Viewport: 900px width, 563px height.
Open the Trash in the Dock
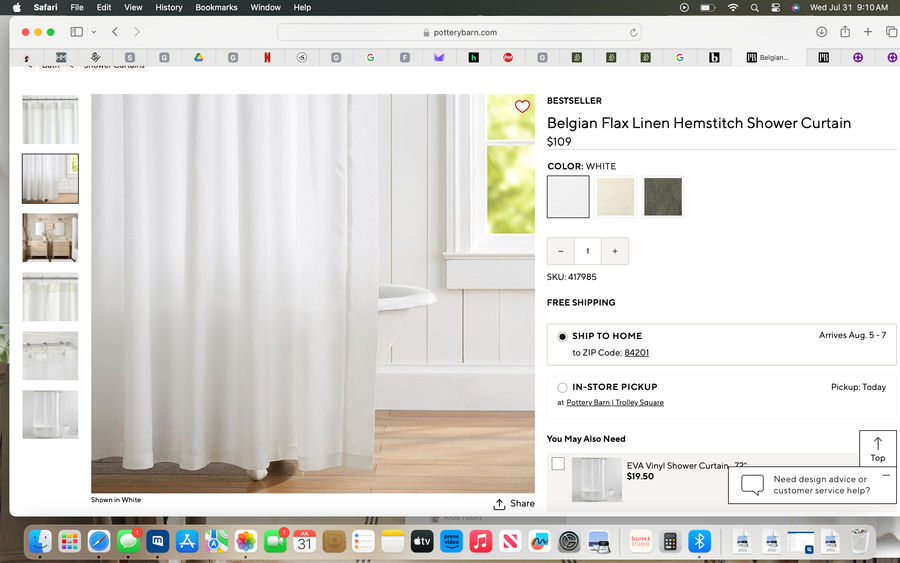859,541
